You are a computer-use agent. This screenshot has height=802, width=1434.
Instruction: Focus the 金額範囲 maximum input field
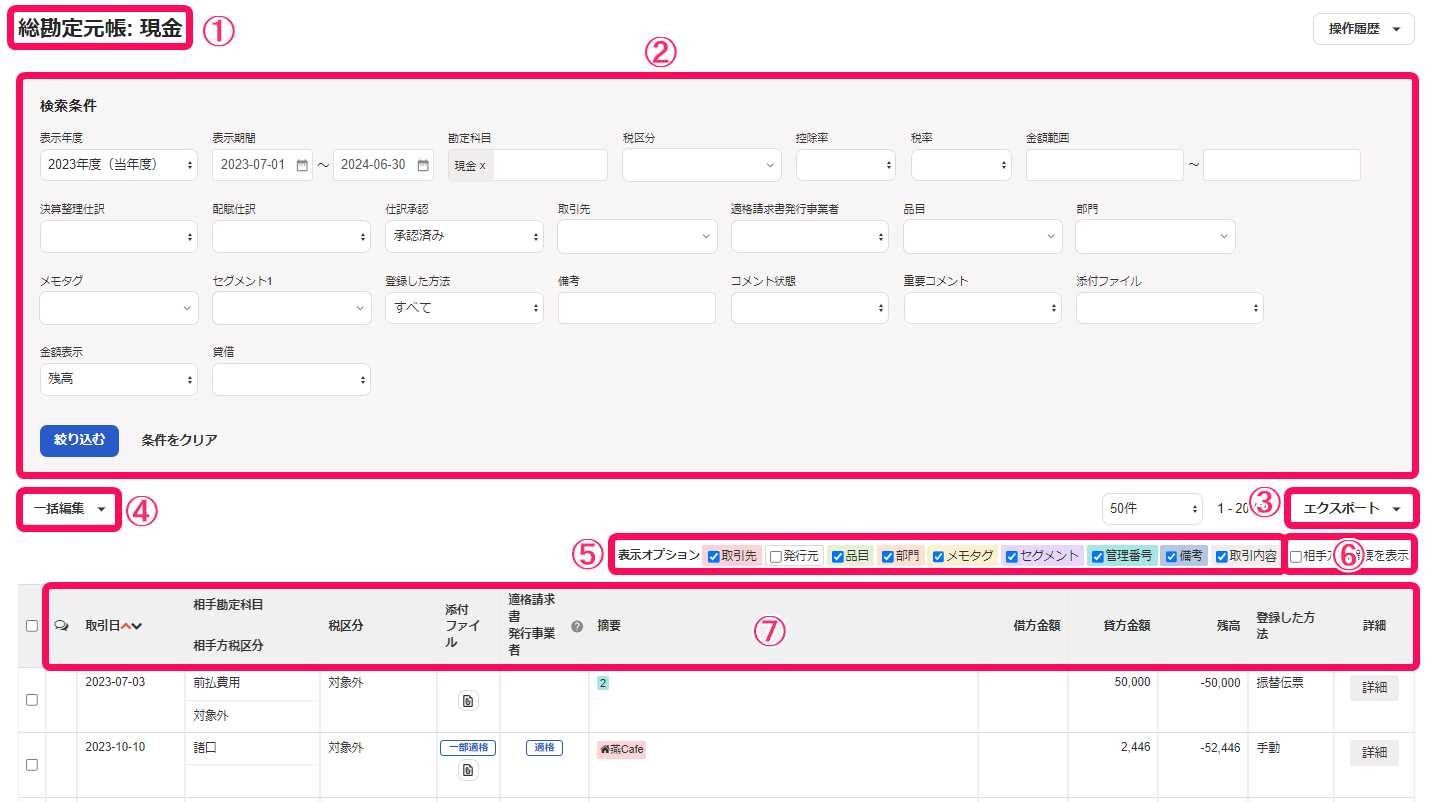[x=1282, y=165]
